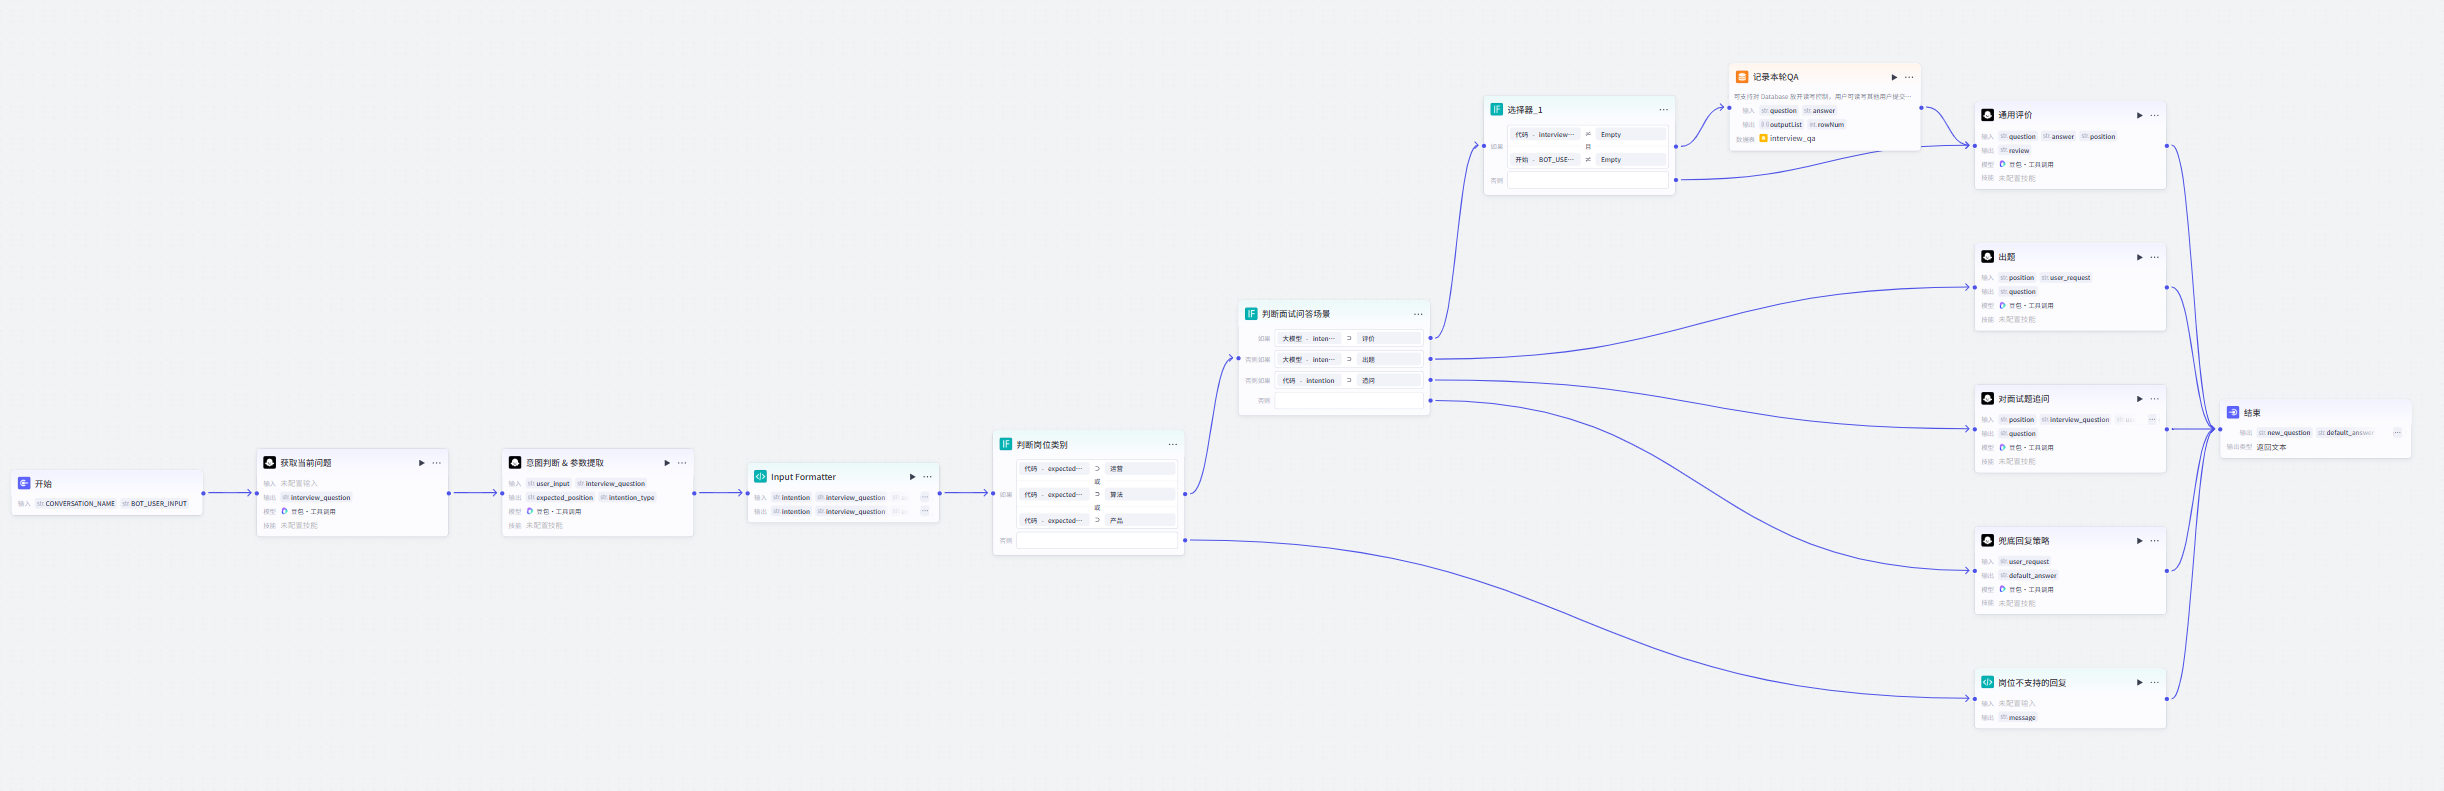Expand hidden input parameters on 对面试题追问
The image size is (2444, 791).
tap(2152, 420)
